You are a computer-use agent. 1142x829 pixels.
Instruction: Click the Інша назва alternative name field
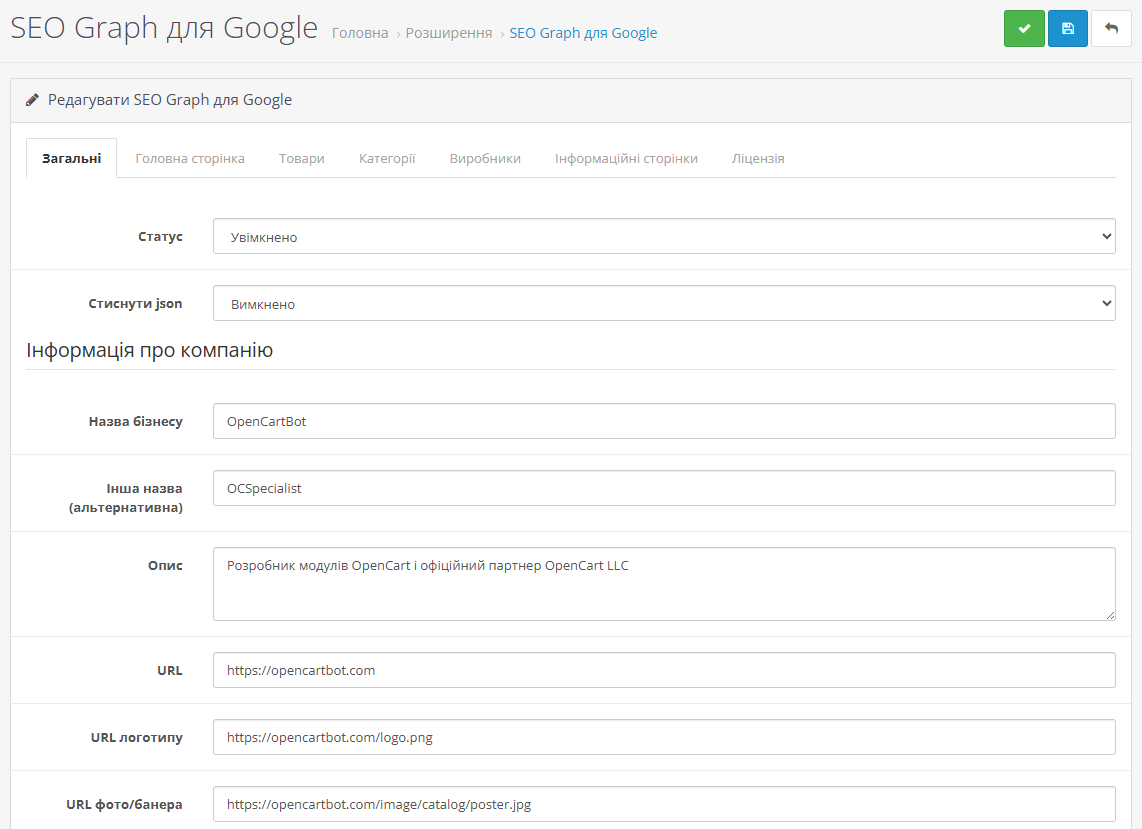pyautogui.click(x=664, y=489)
